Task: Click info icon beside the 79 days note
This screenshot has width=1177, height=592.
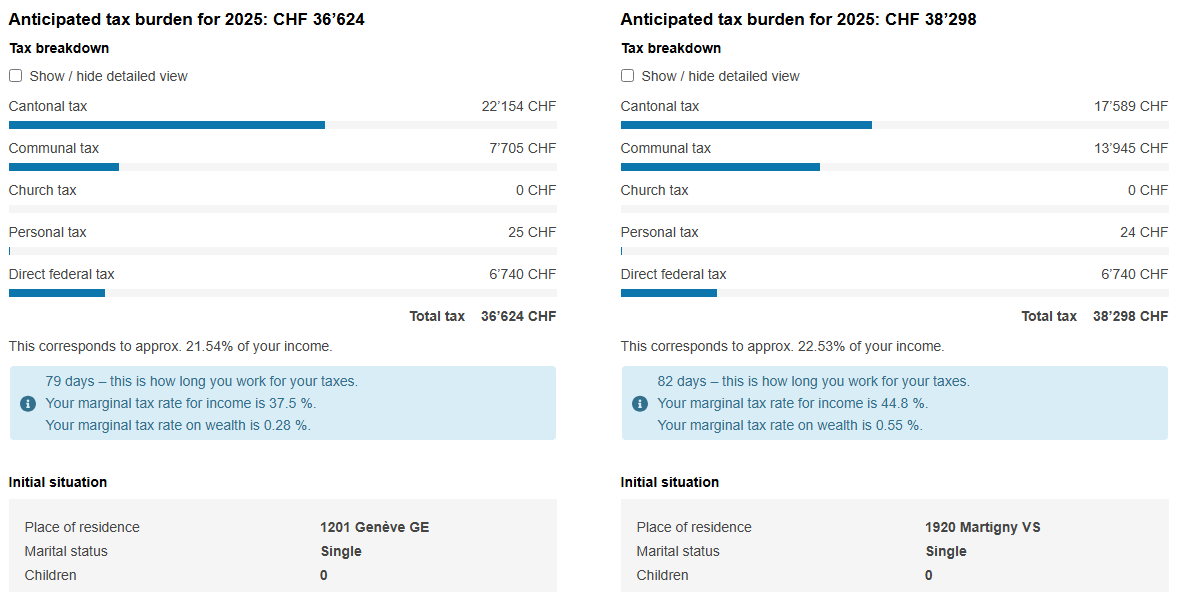Action: 28,403
